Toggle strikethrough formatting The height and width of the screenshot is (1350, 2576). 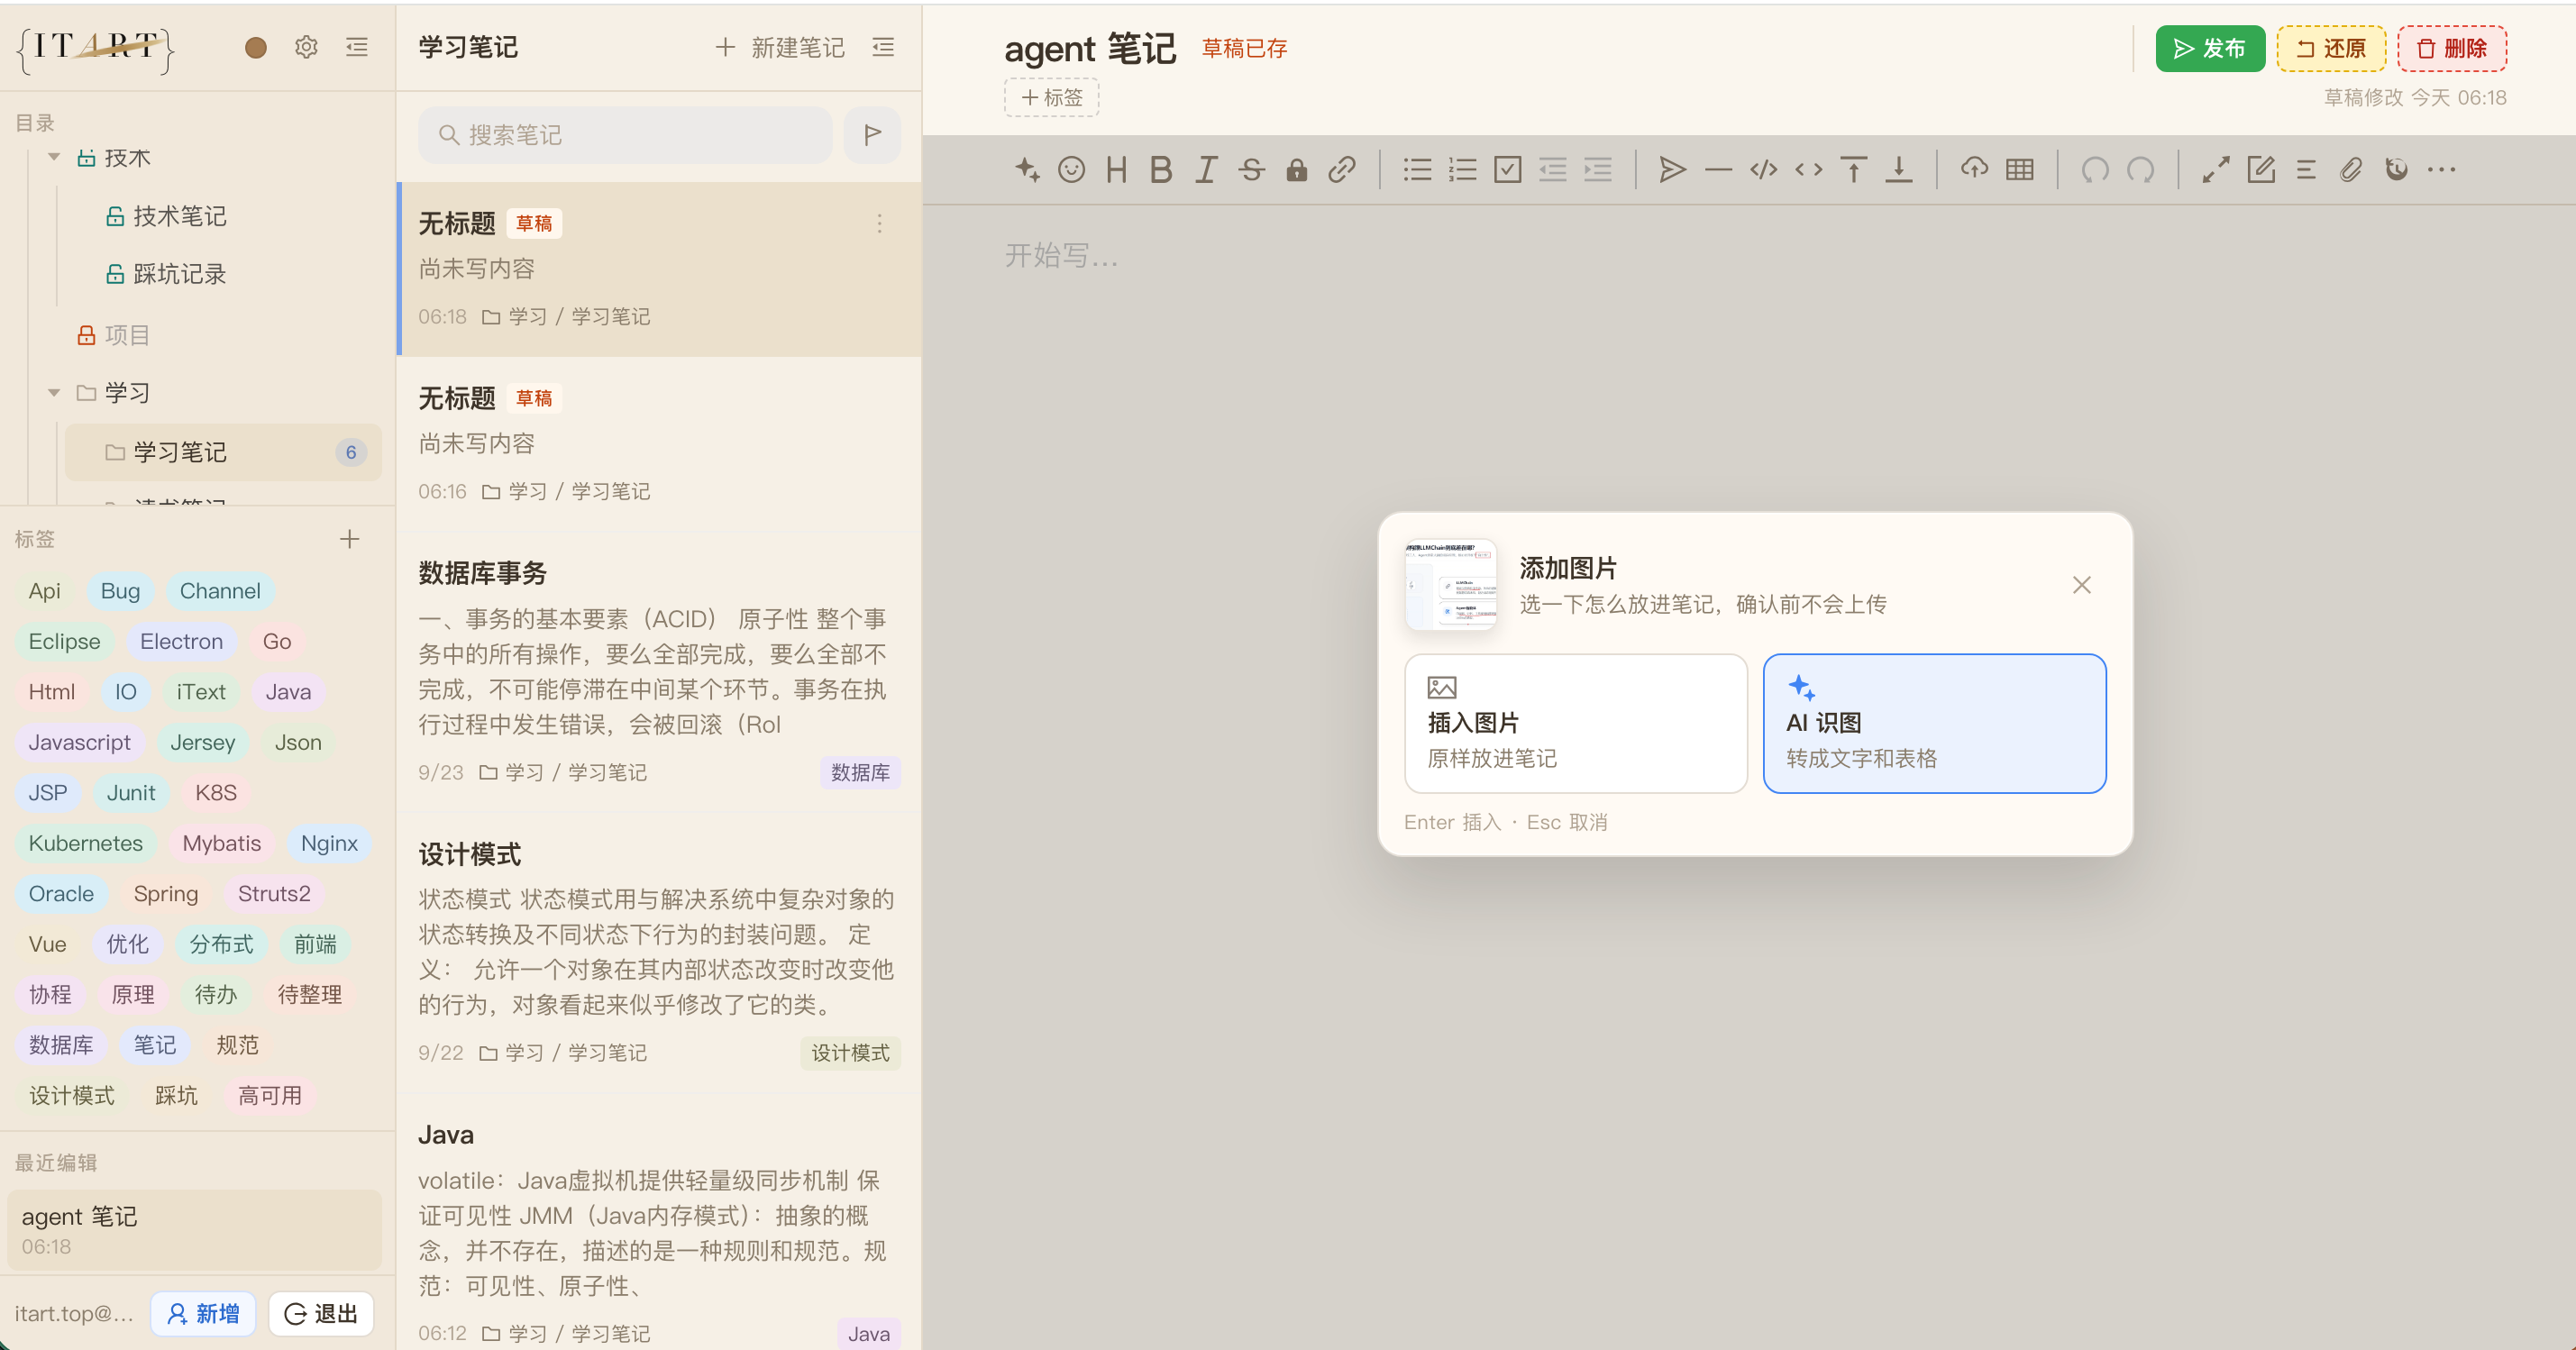[1251, 170]
